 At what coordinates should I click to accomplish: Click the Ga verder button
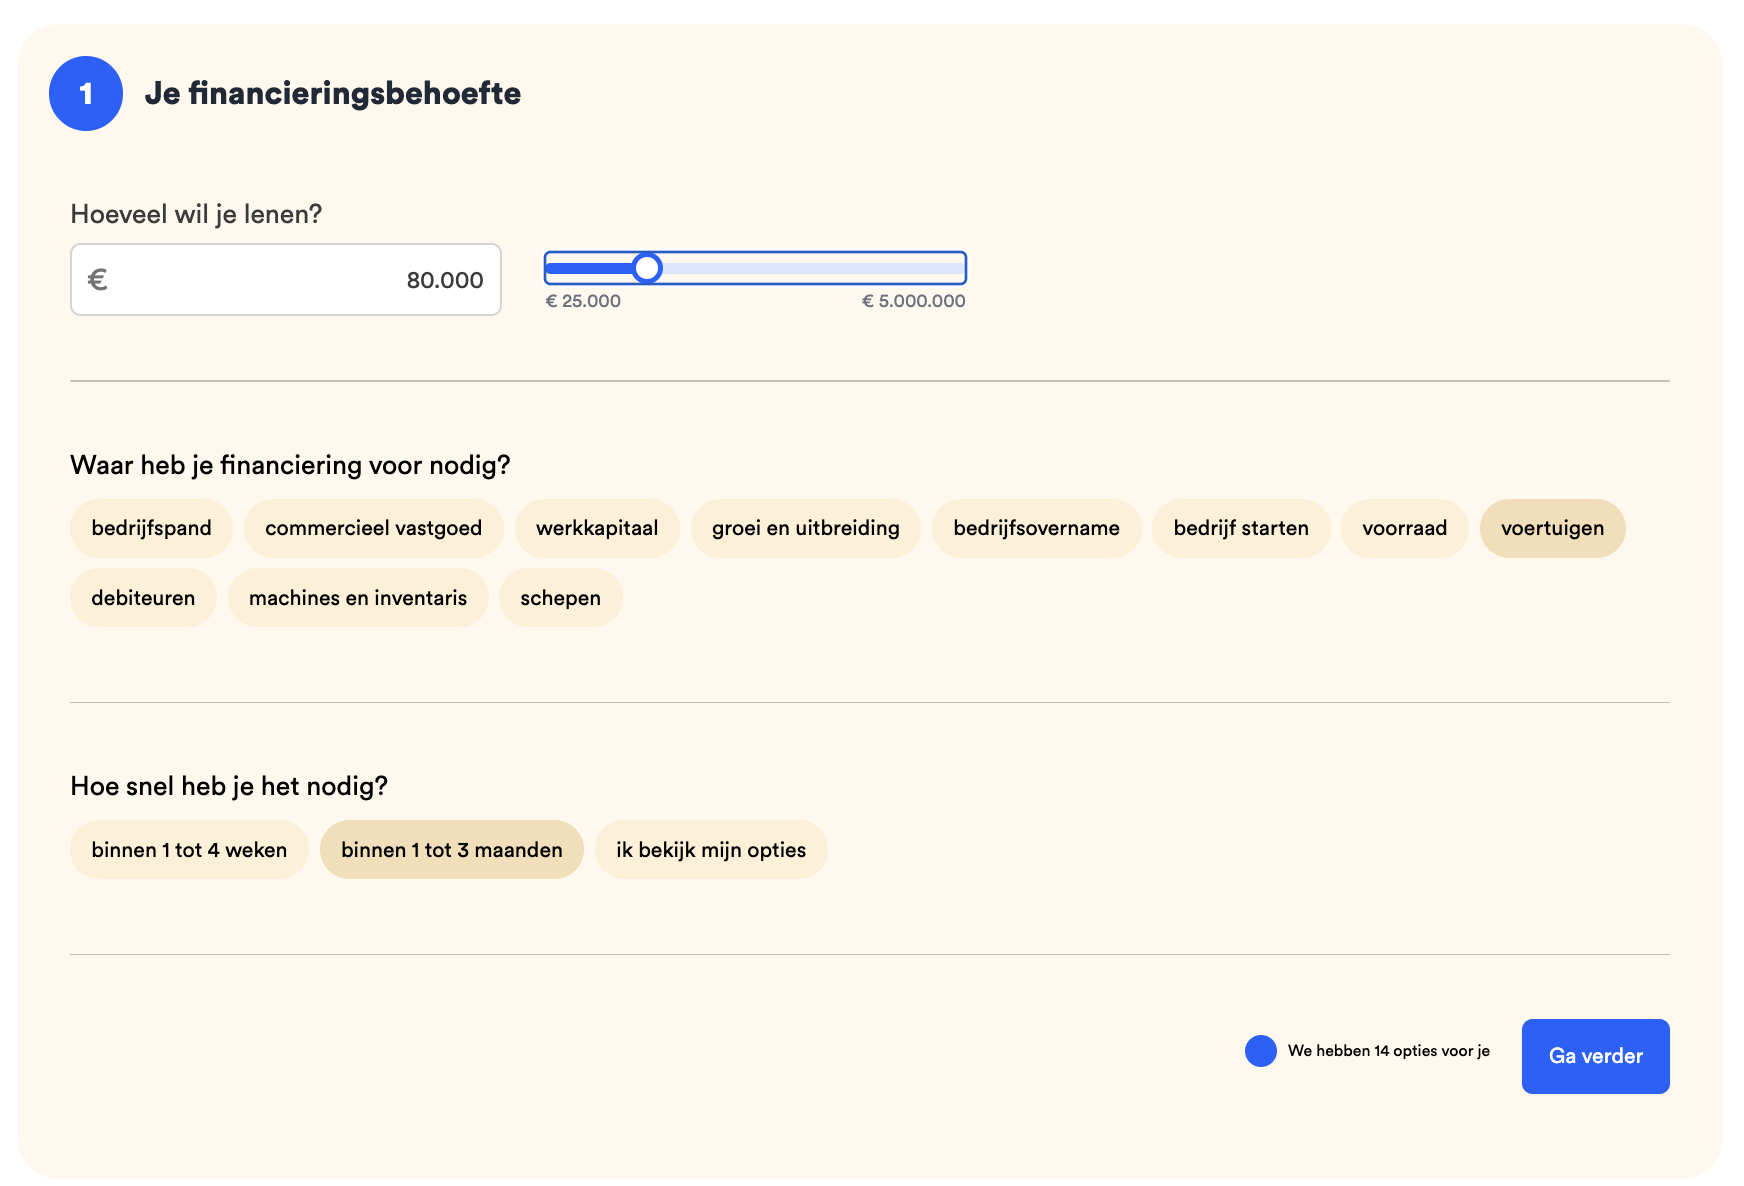(x=1595, y=1056)
